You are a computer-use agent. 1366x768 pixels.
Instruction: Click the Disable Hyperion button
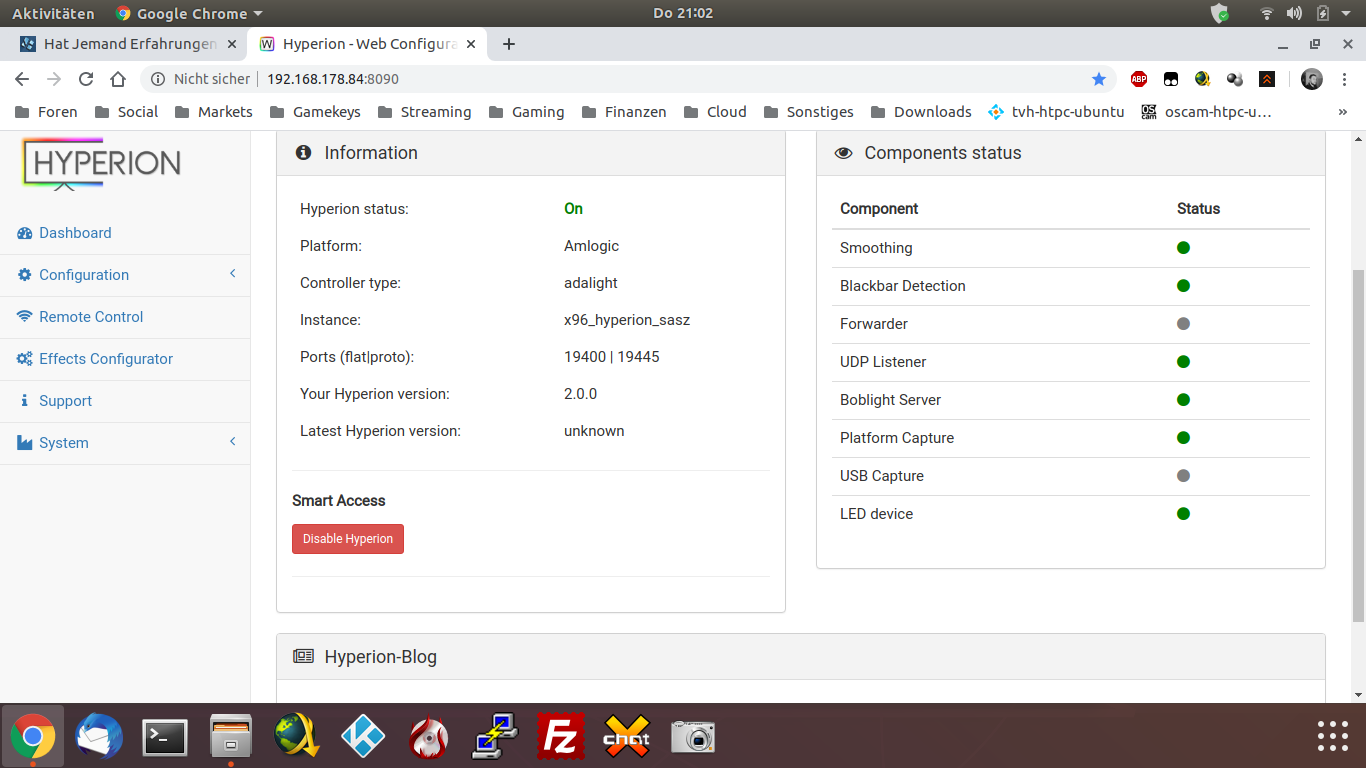(x=348, y=539)
